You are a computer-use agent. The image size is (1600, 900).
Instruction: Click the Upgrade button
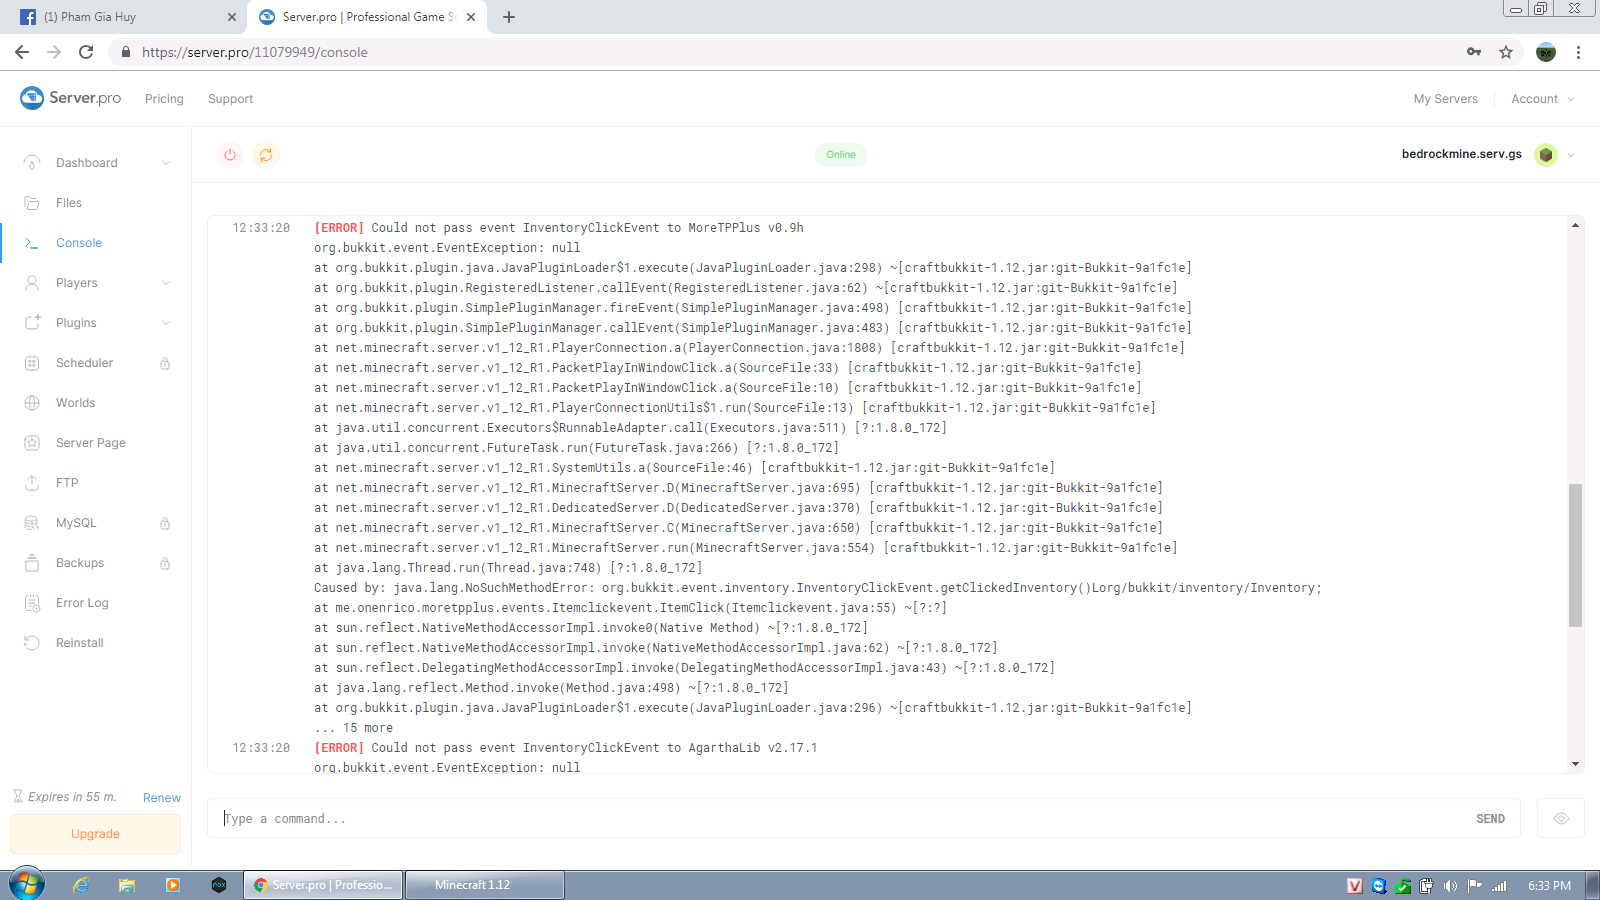click(x=95, y=834)
